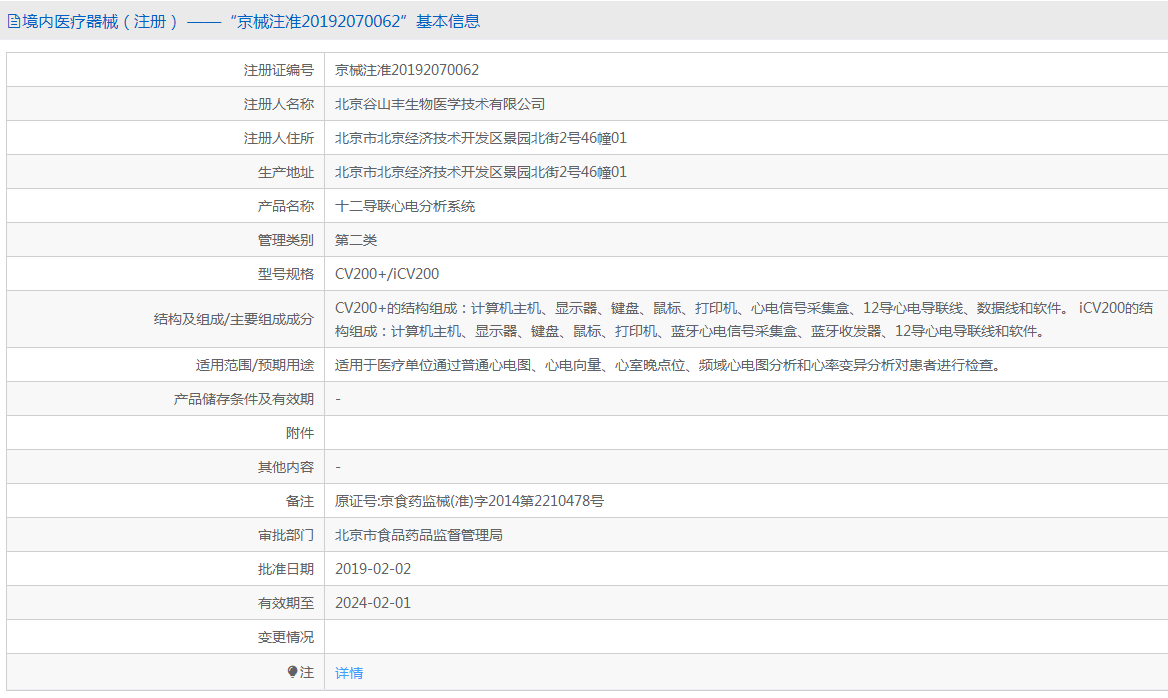Click the 生产地址 address value
The width and height of the screenshot is (1168, 698).
click(x=480, y=172)
